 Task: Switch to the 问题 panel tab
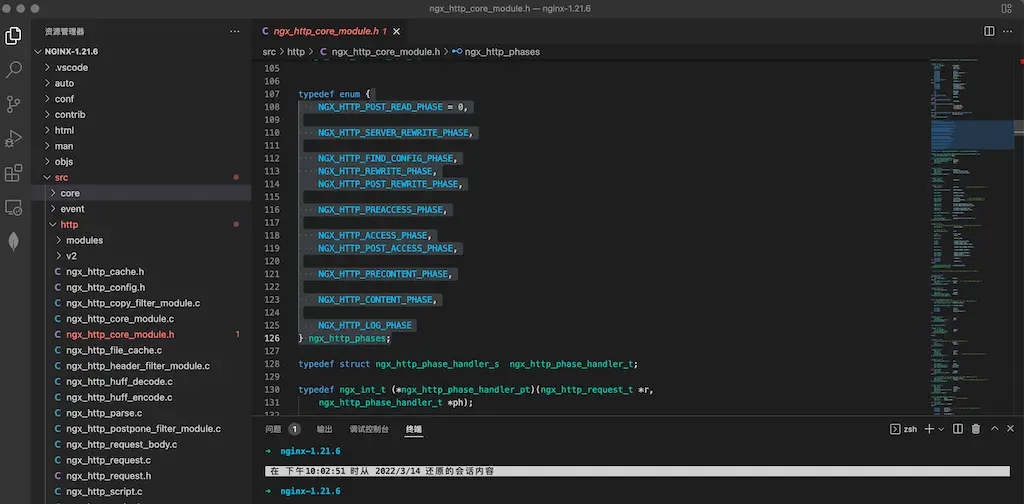pyautogui.click(x=273, y=429)
